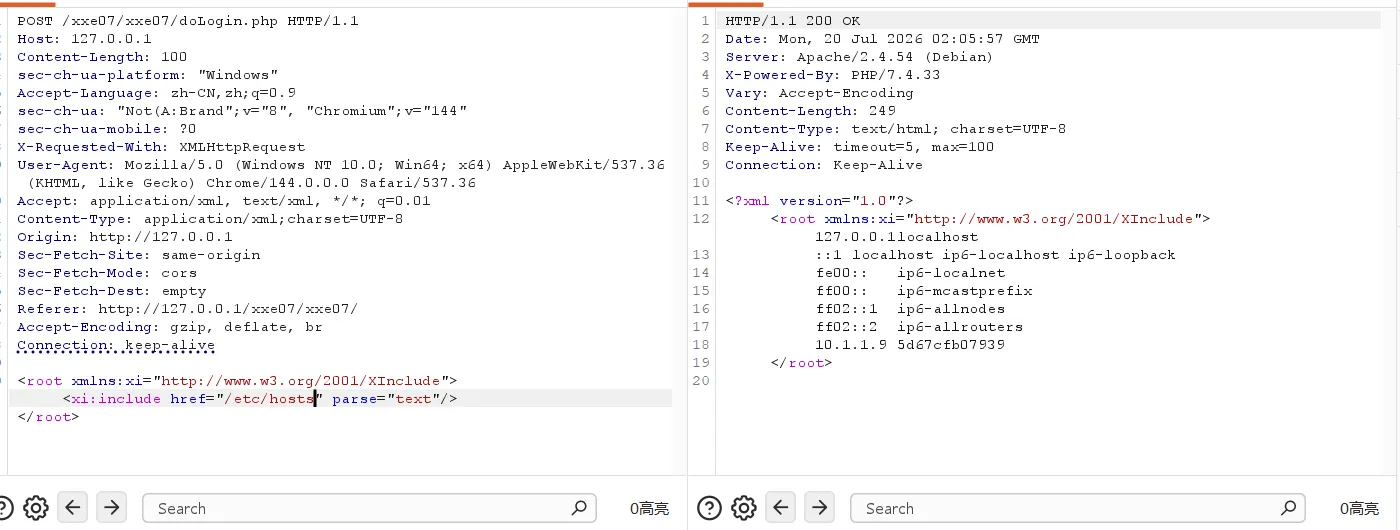Click the Server: Apache/2.4.54 (Debian) header

coord(860,57)
